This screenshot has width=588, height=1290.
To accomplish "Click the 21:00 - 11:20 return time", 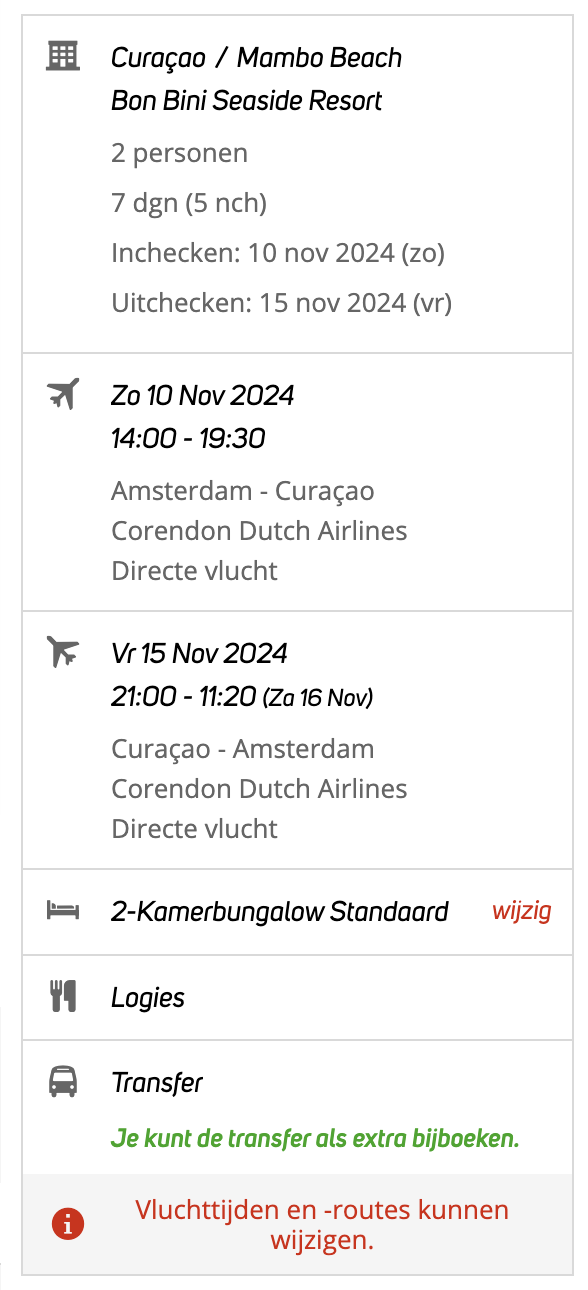I will tap(184, 696).
